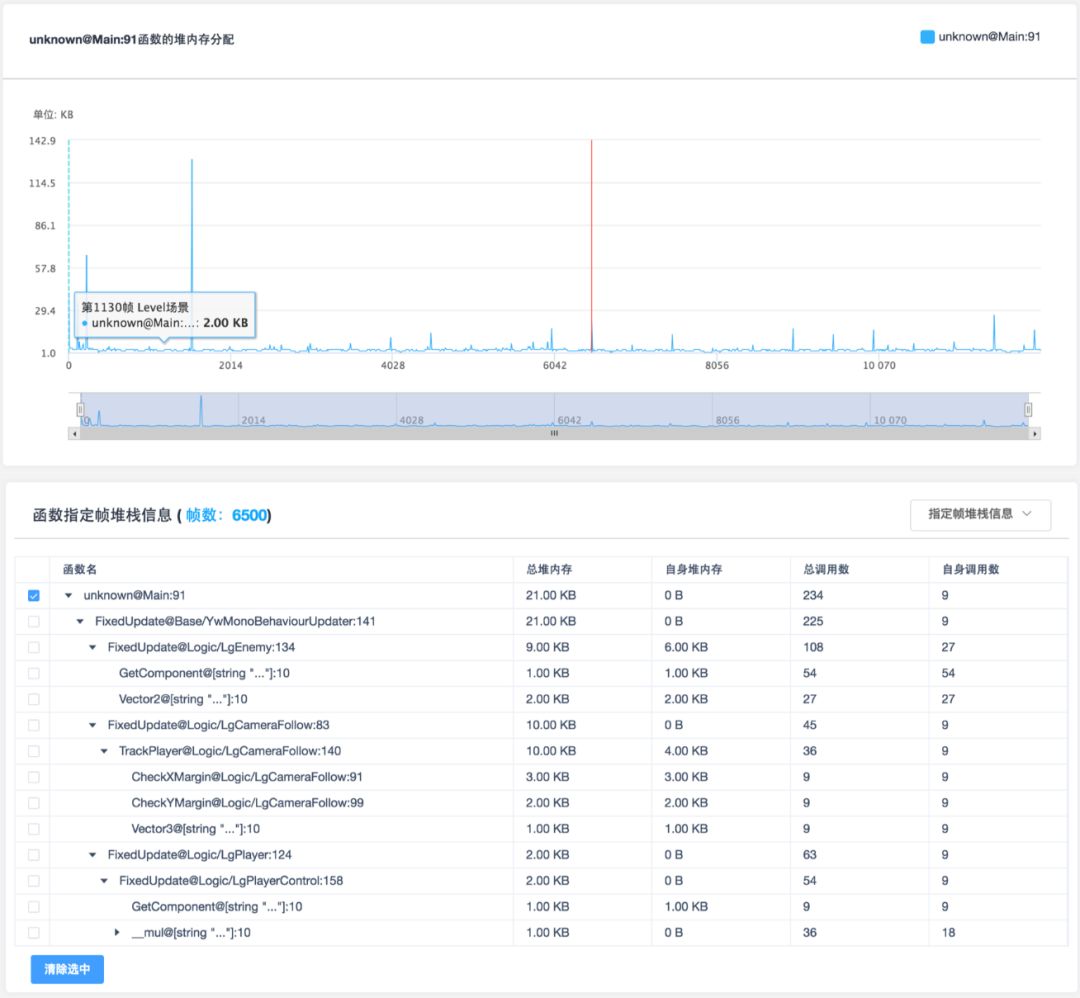The image size is (1080, 998).
Task: Click the left arrow of the chart scrollbar
Action: tap(74, 434)
